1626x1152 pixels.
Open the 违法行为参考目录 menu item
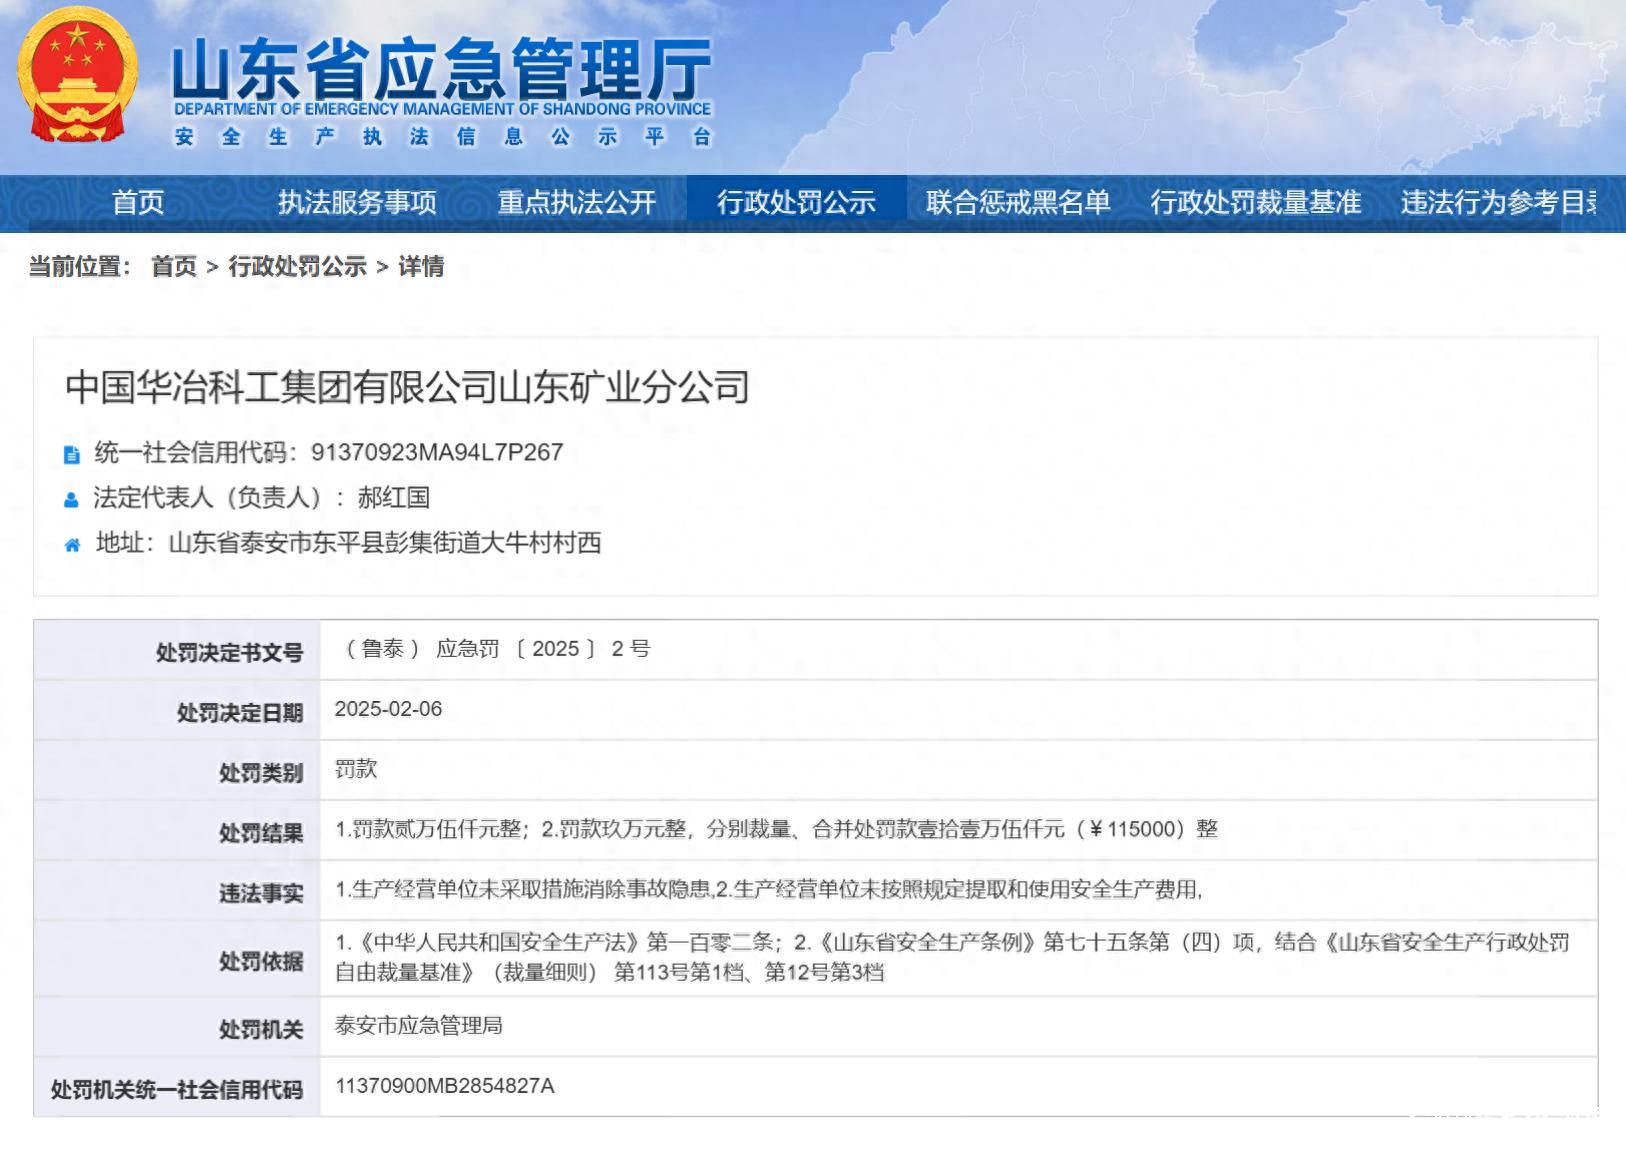click(x=1498, y=202)
